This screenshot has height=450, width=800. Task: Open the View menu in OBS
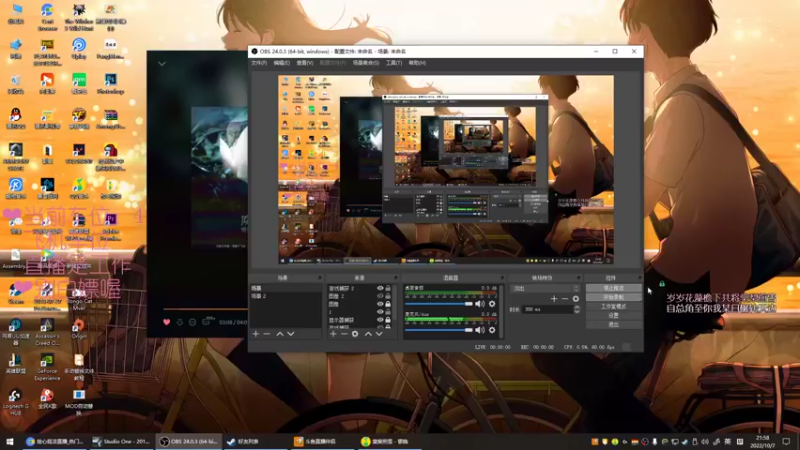305,63
